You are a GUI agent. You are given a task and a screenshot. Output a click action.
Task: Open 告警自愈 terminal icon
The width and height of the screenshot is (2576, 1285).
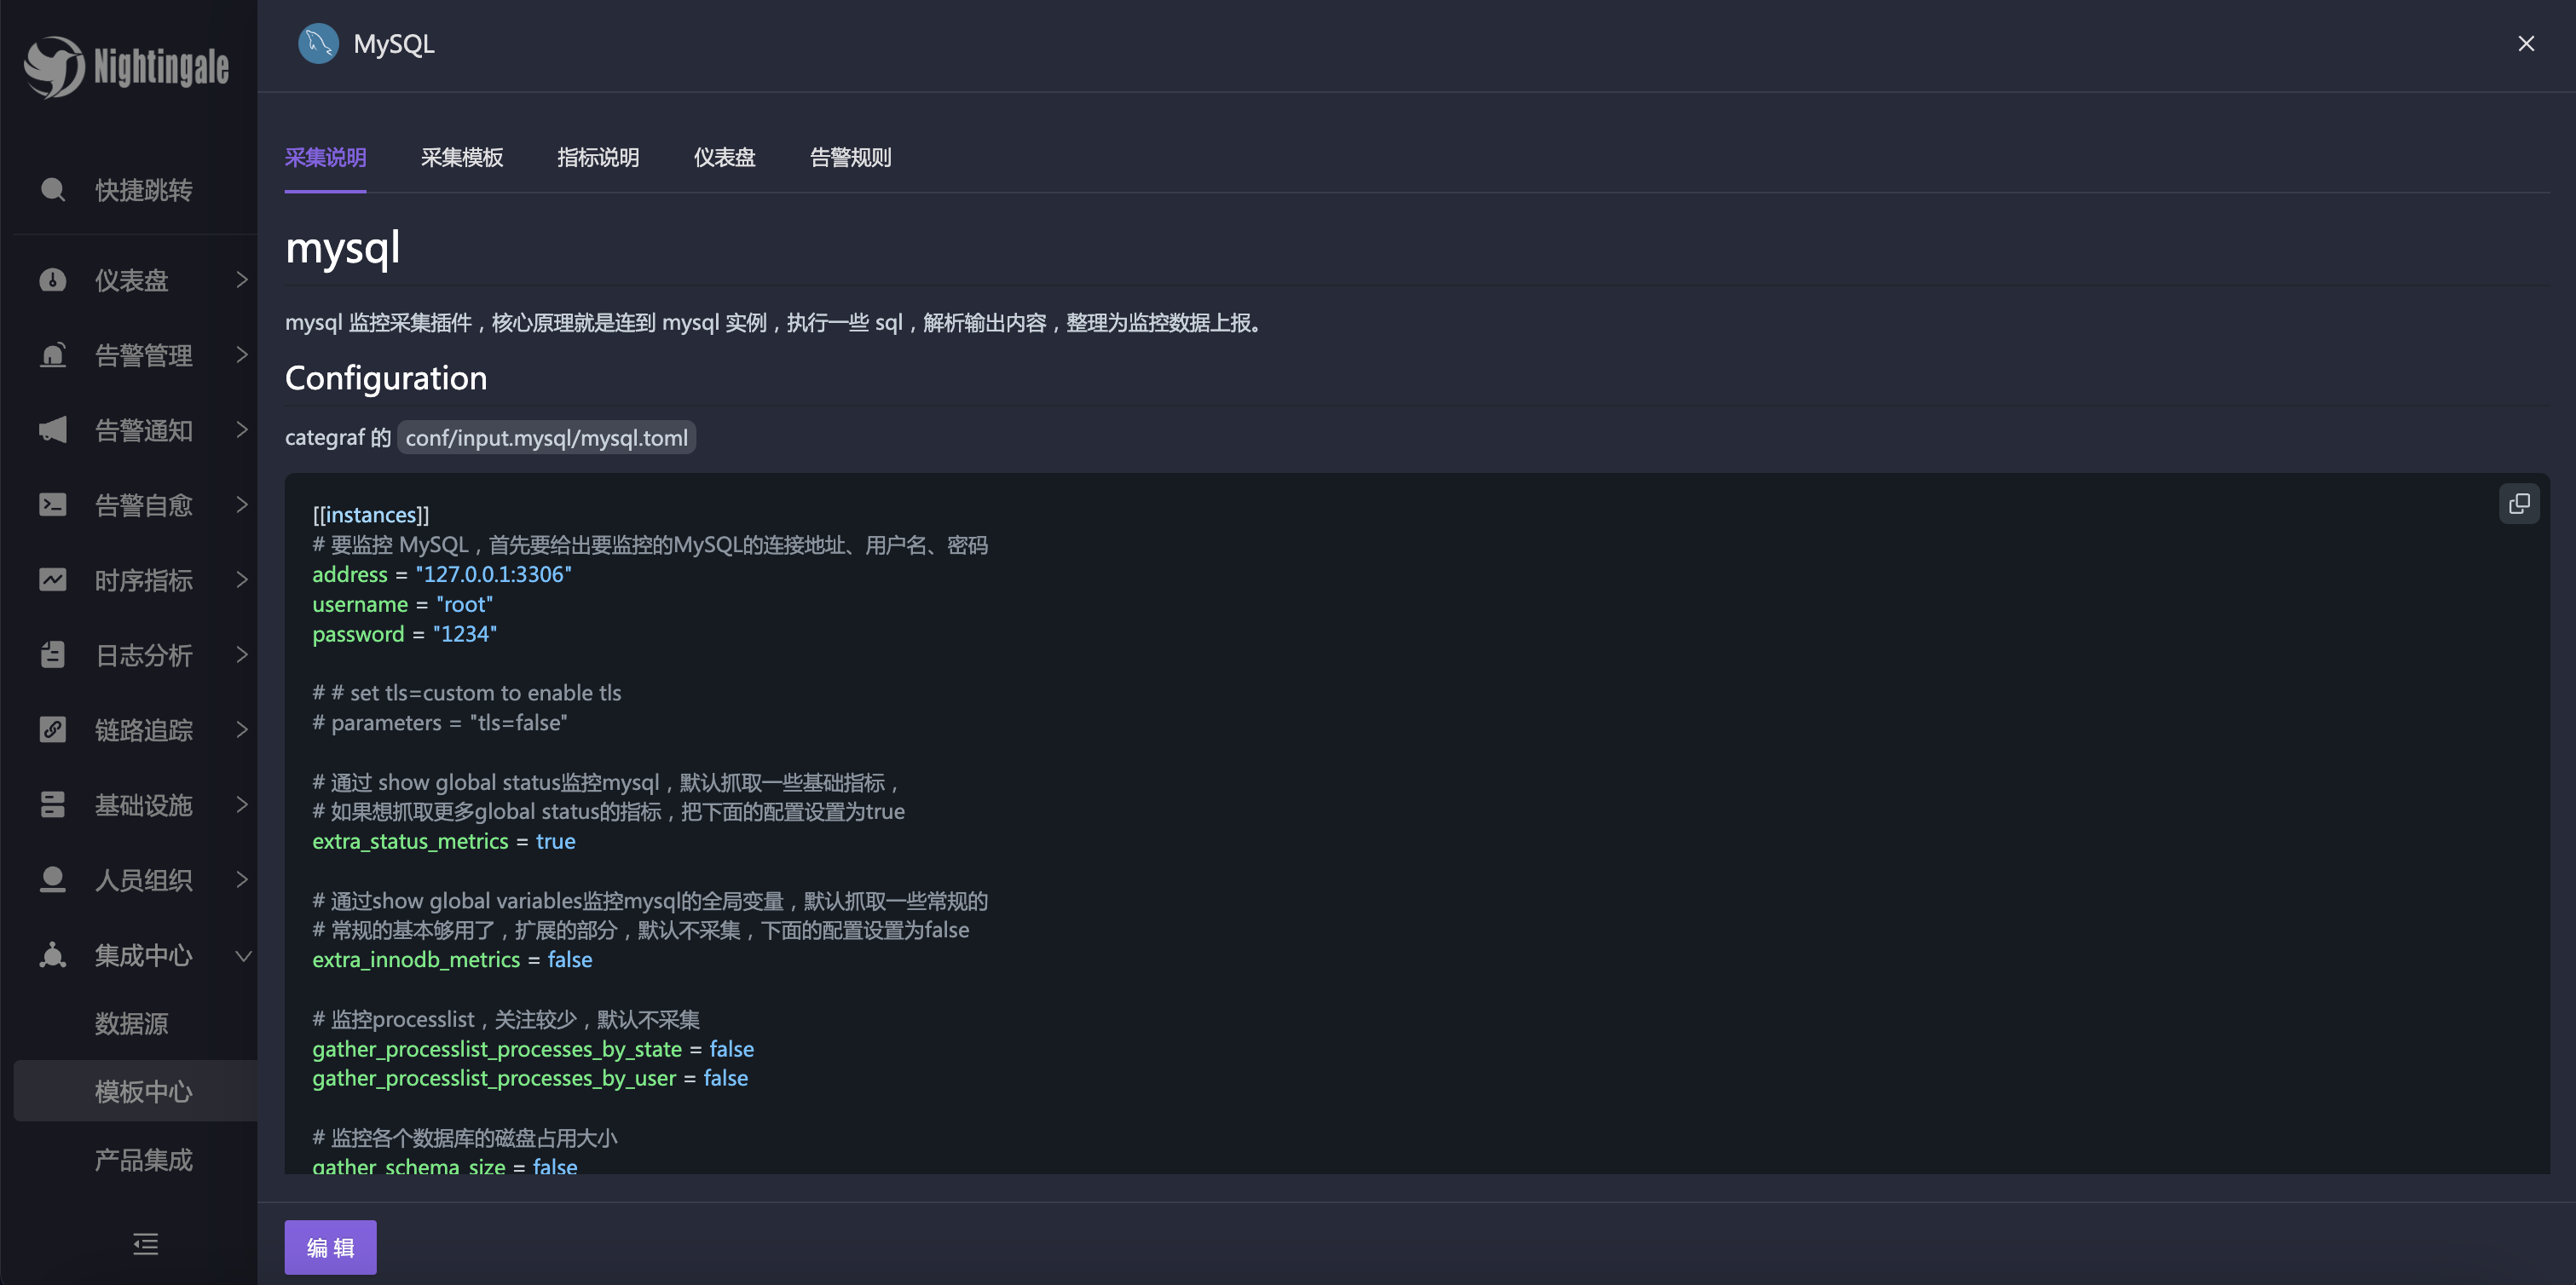52,505
